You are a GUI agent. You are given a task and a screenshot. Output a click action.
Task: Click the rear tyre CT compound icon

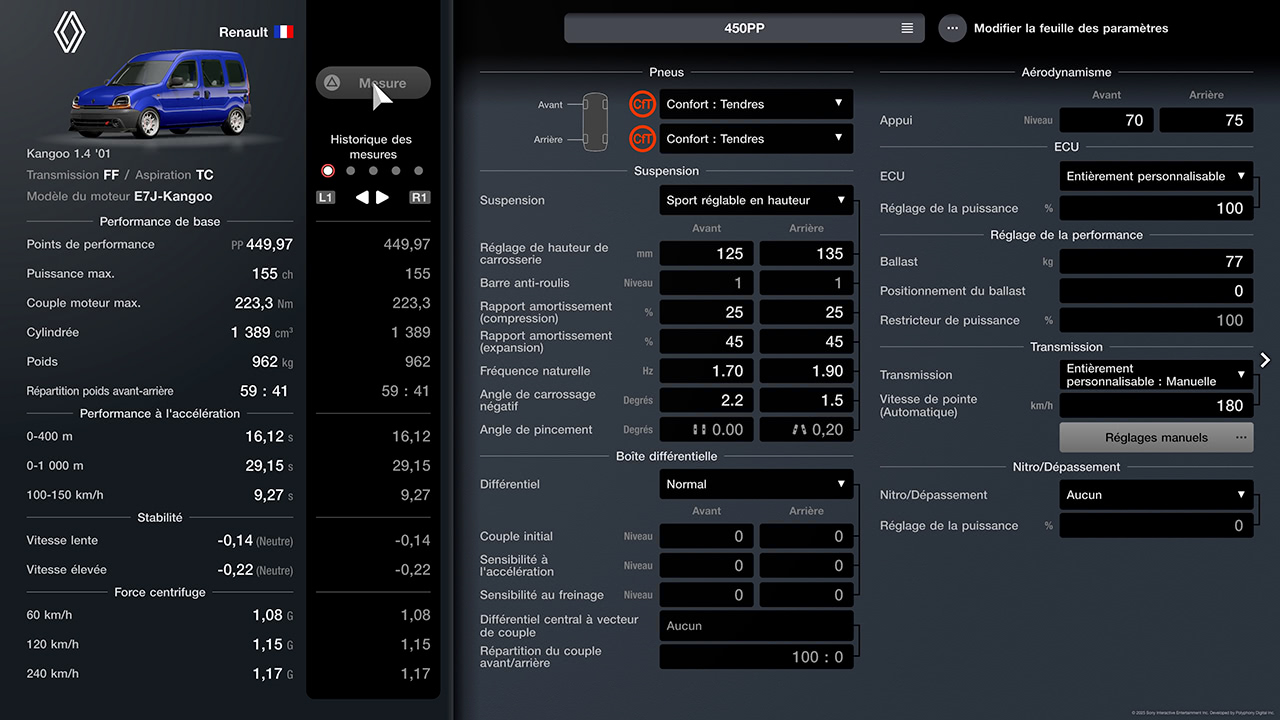click(643, 139)
